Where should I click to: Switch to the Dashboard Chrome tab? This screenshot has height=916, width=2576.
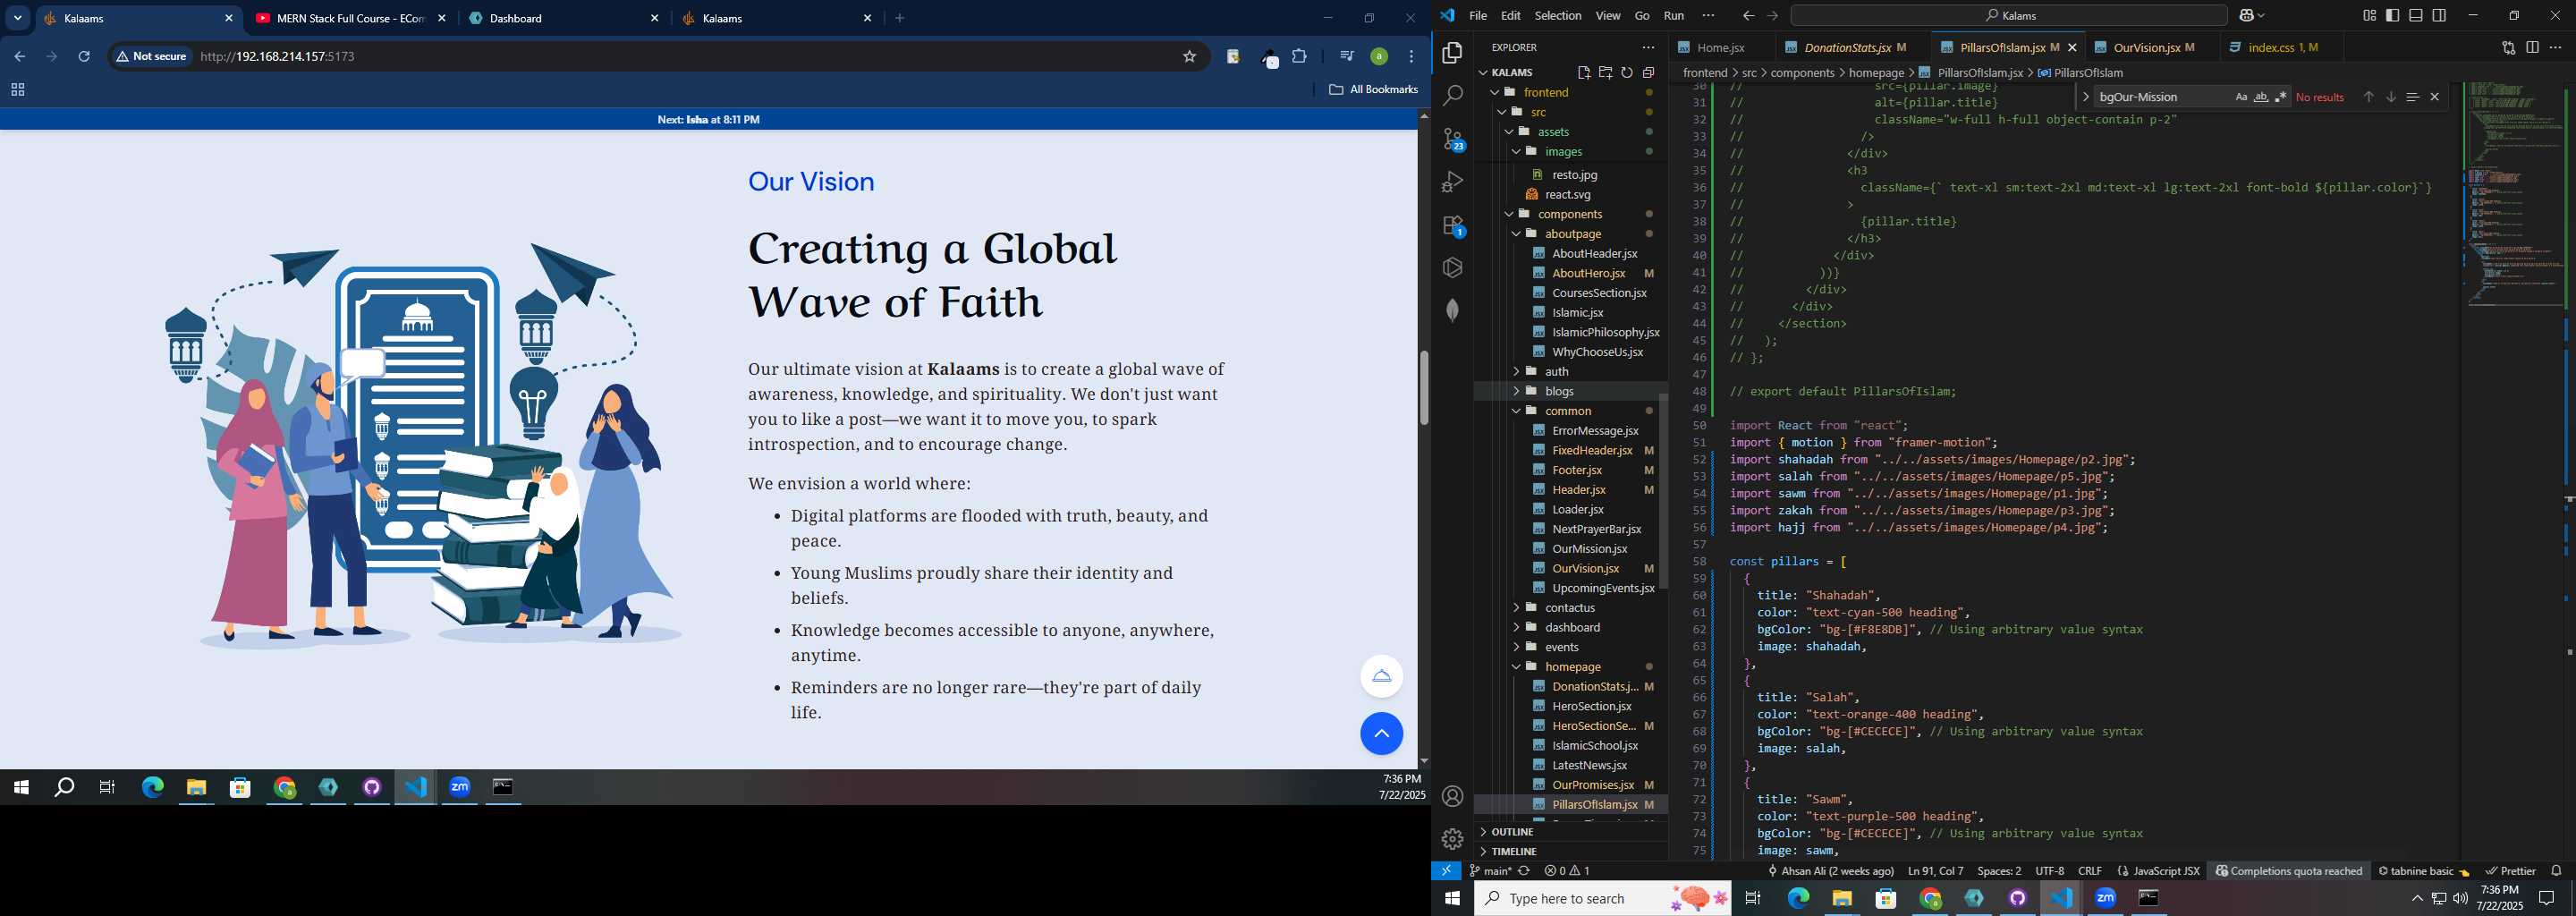click(563, 18)
